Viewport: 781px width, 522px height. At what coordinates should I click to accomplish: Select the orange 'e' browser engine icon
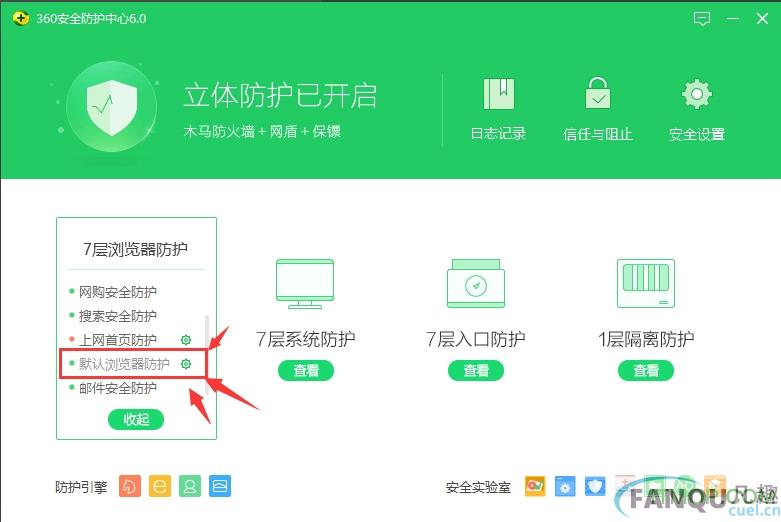pyautogui.click(x=160, y=486)
